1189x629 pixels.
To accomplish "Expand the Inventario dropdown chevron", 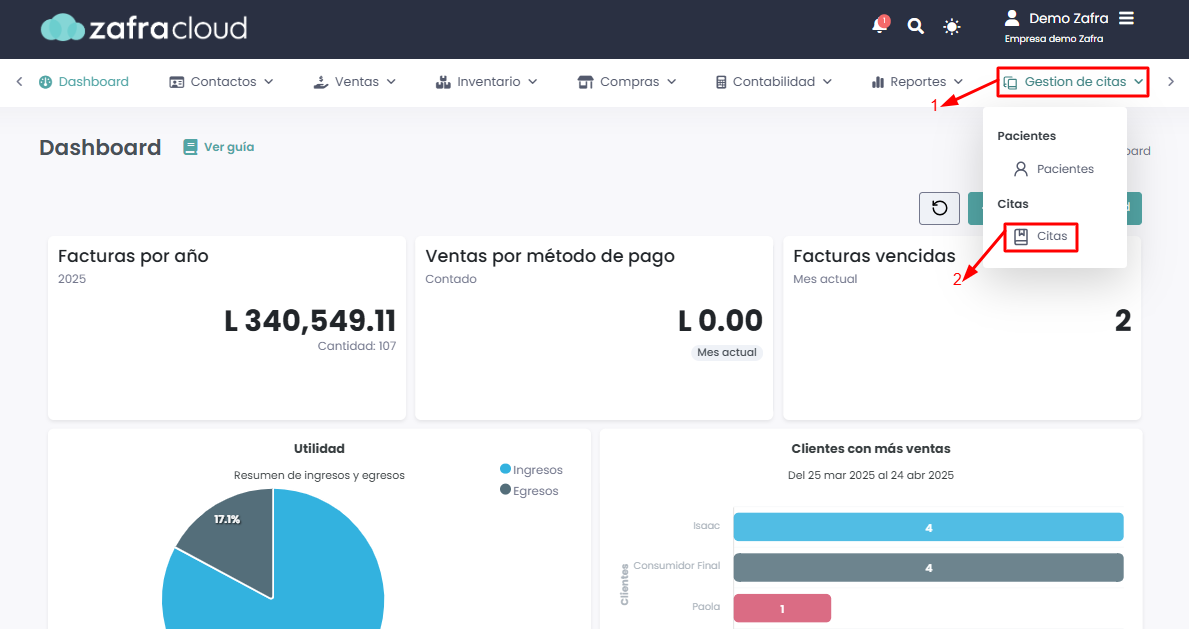I will click(532, 82).
